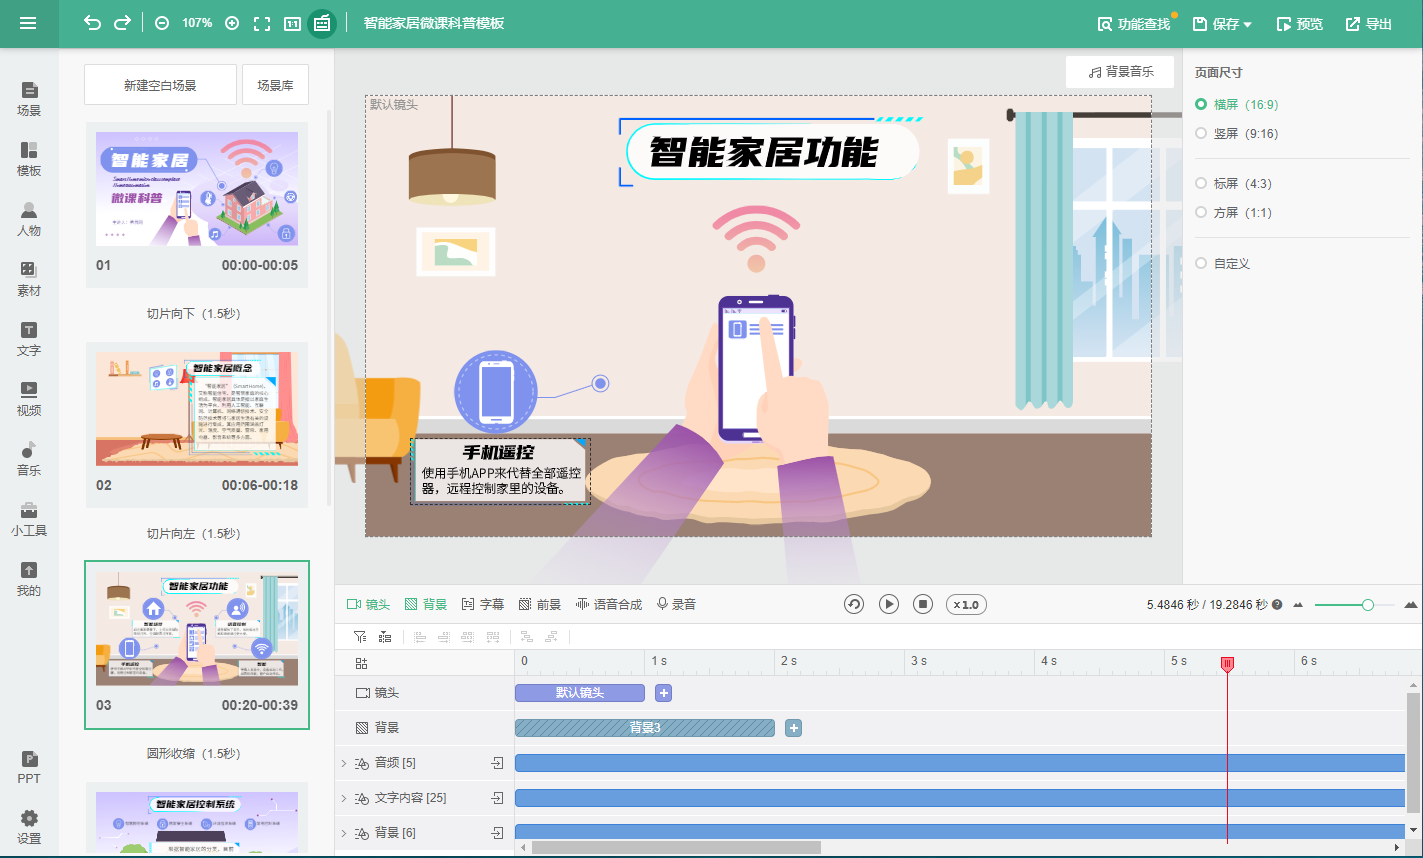Open playback speed x1.0 selector
This screenshot has width=1423, height=858.
click(x=966, y=604)
